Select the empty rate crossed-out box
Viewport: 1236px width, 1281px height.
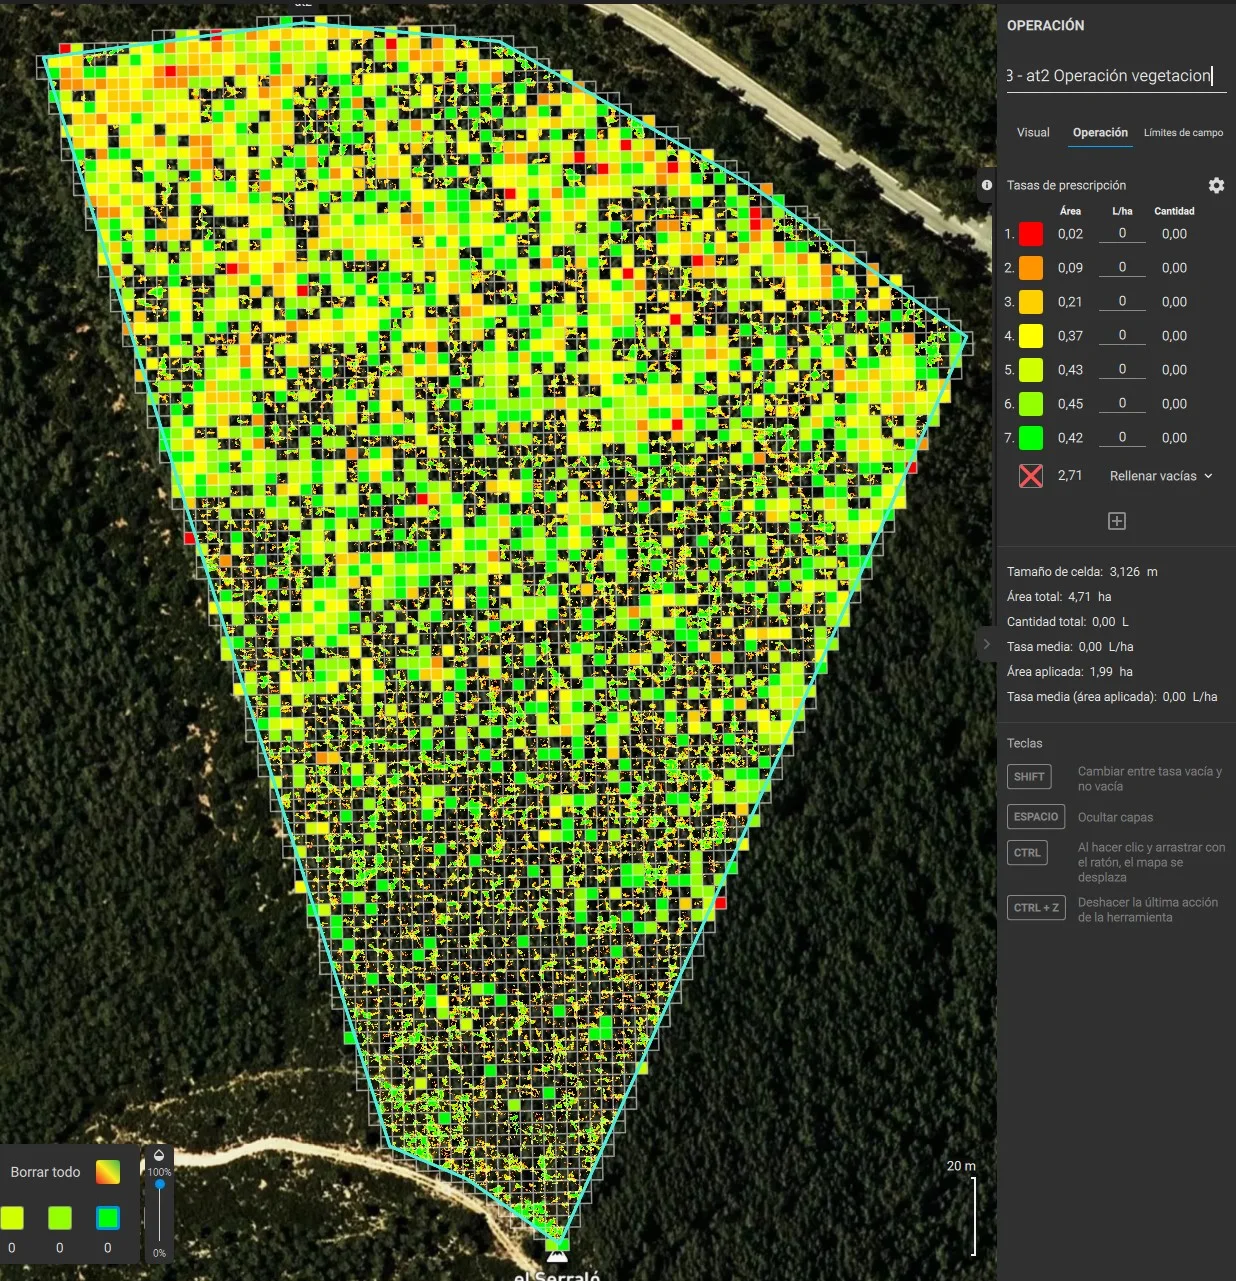1031,476
